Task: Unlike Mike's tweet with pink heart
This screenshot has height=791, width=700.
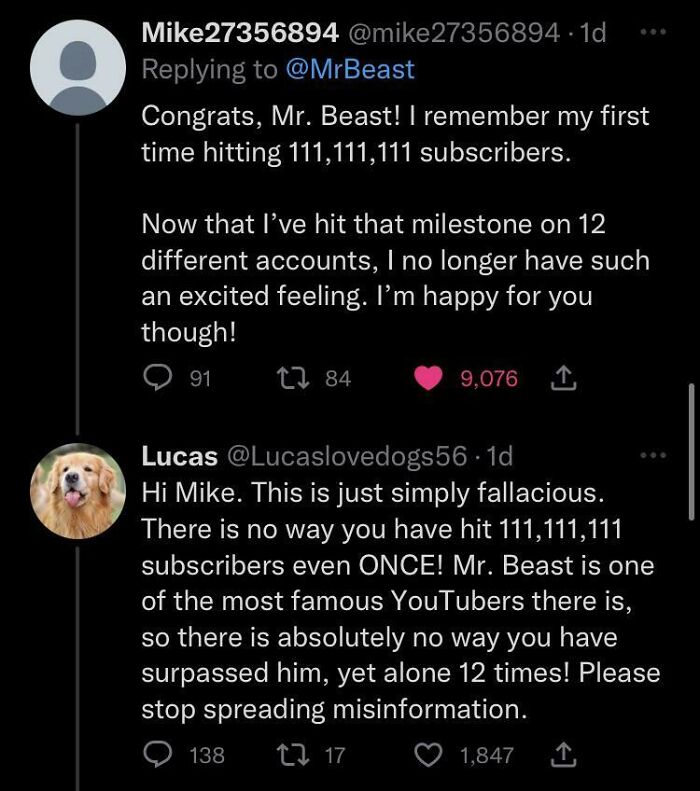Action: click(428, 378)
